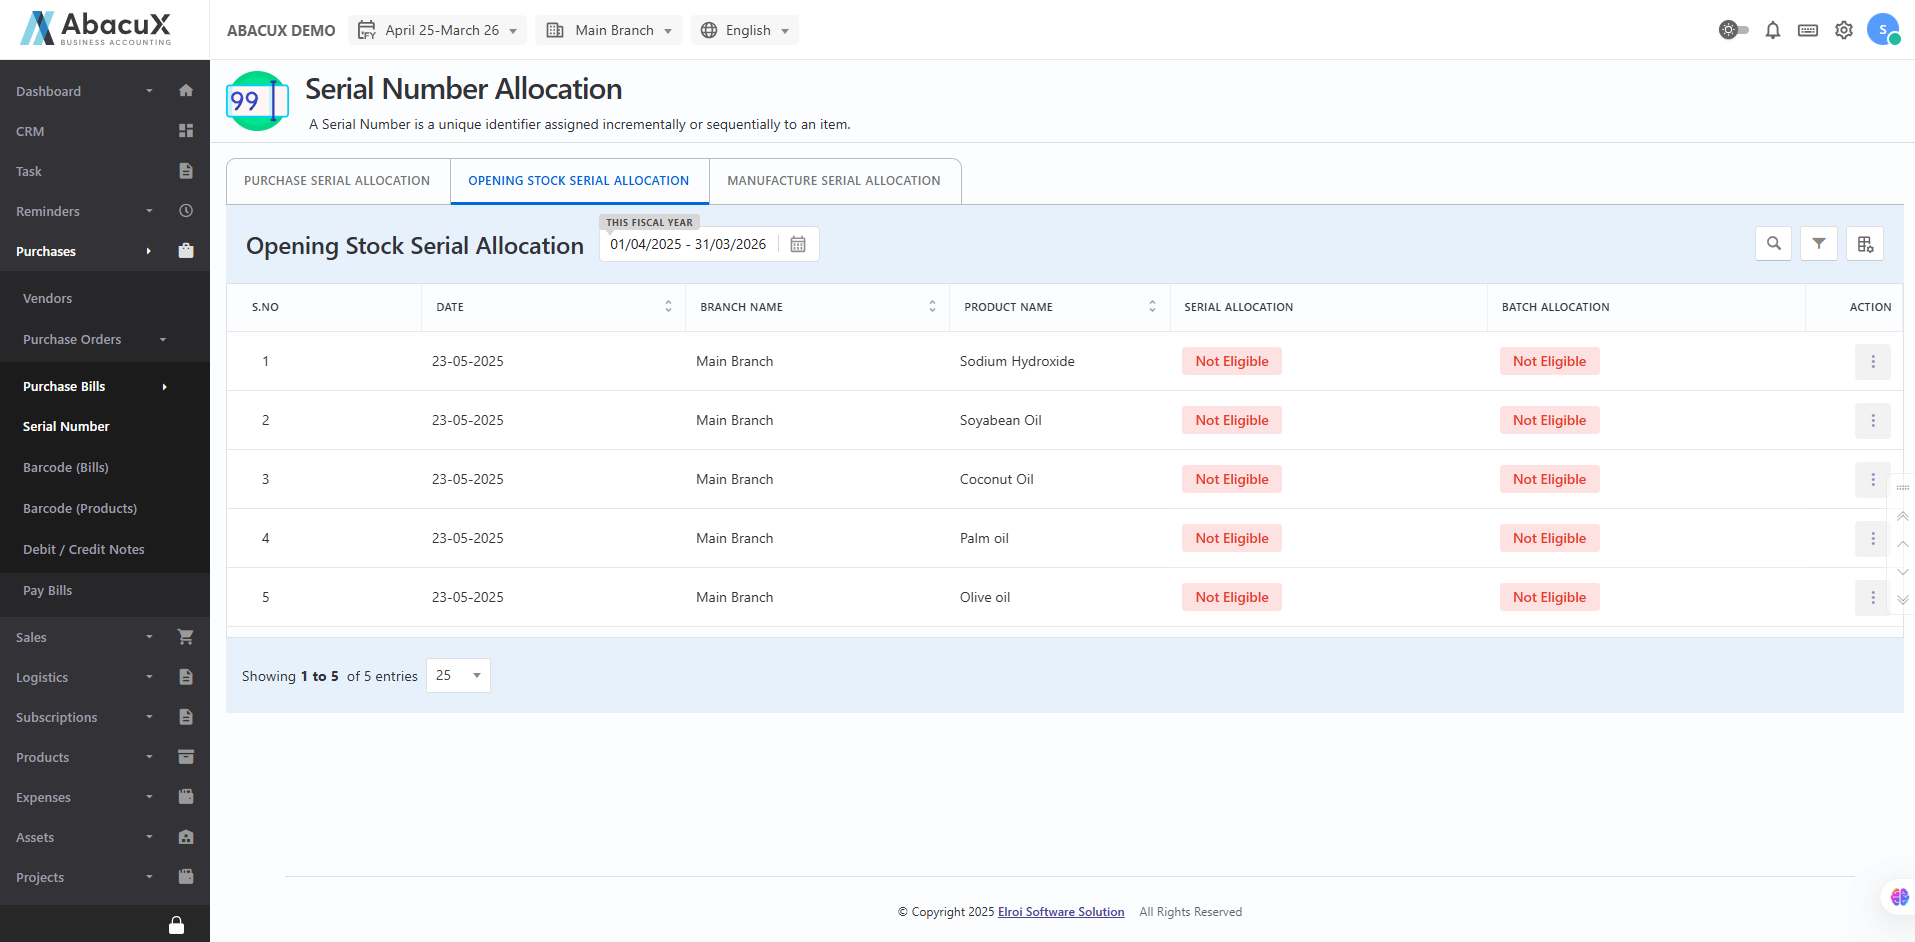The height and width of the screenshot is (942, 1915).
Task: Open the filter funnel icon
Action: pyautogui.click(x=1818, y=243)
